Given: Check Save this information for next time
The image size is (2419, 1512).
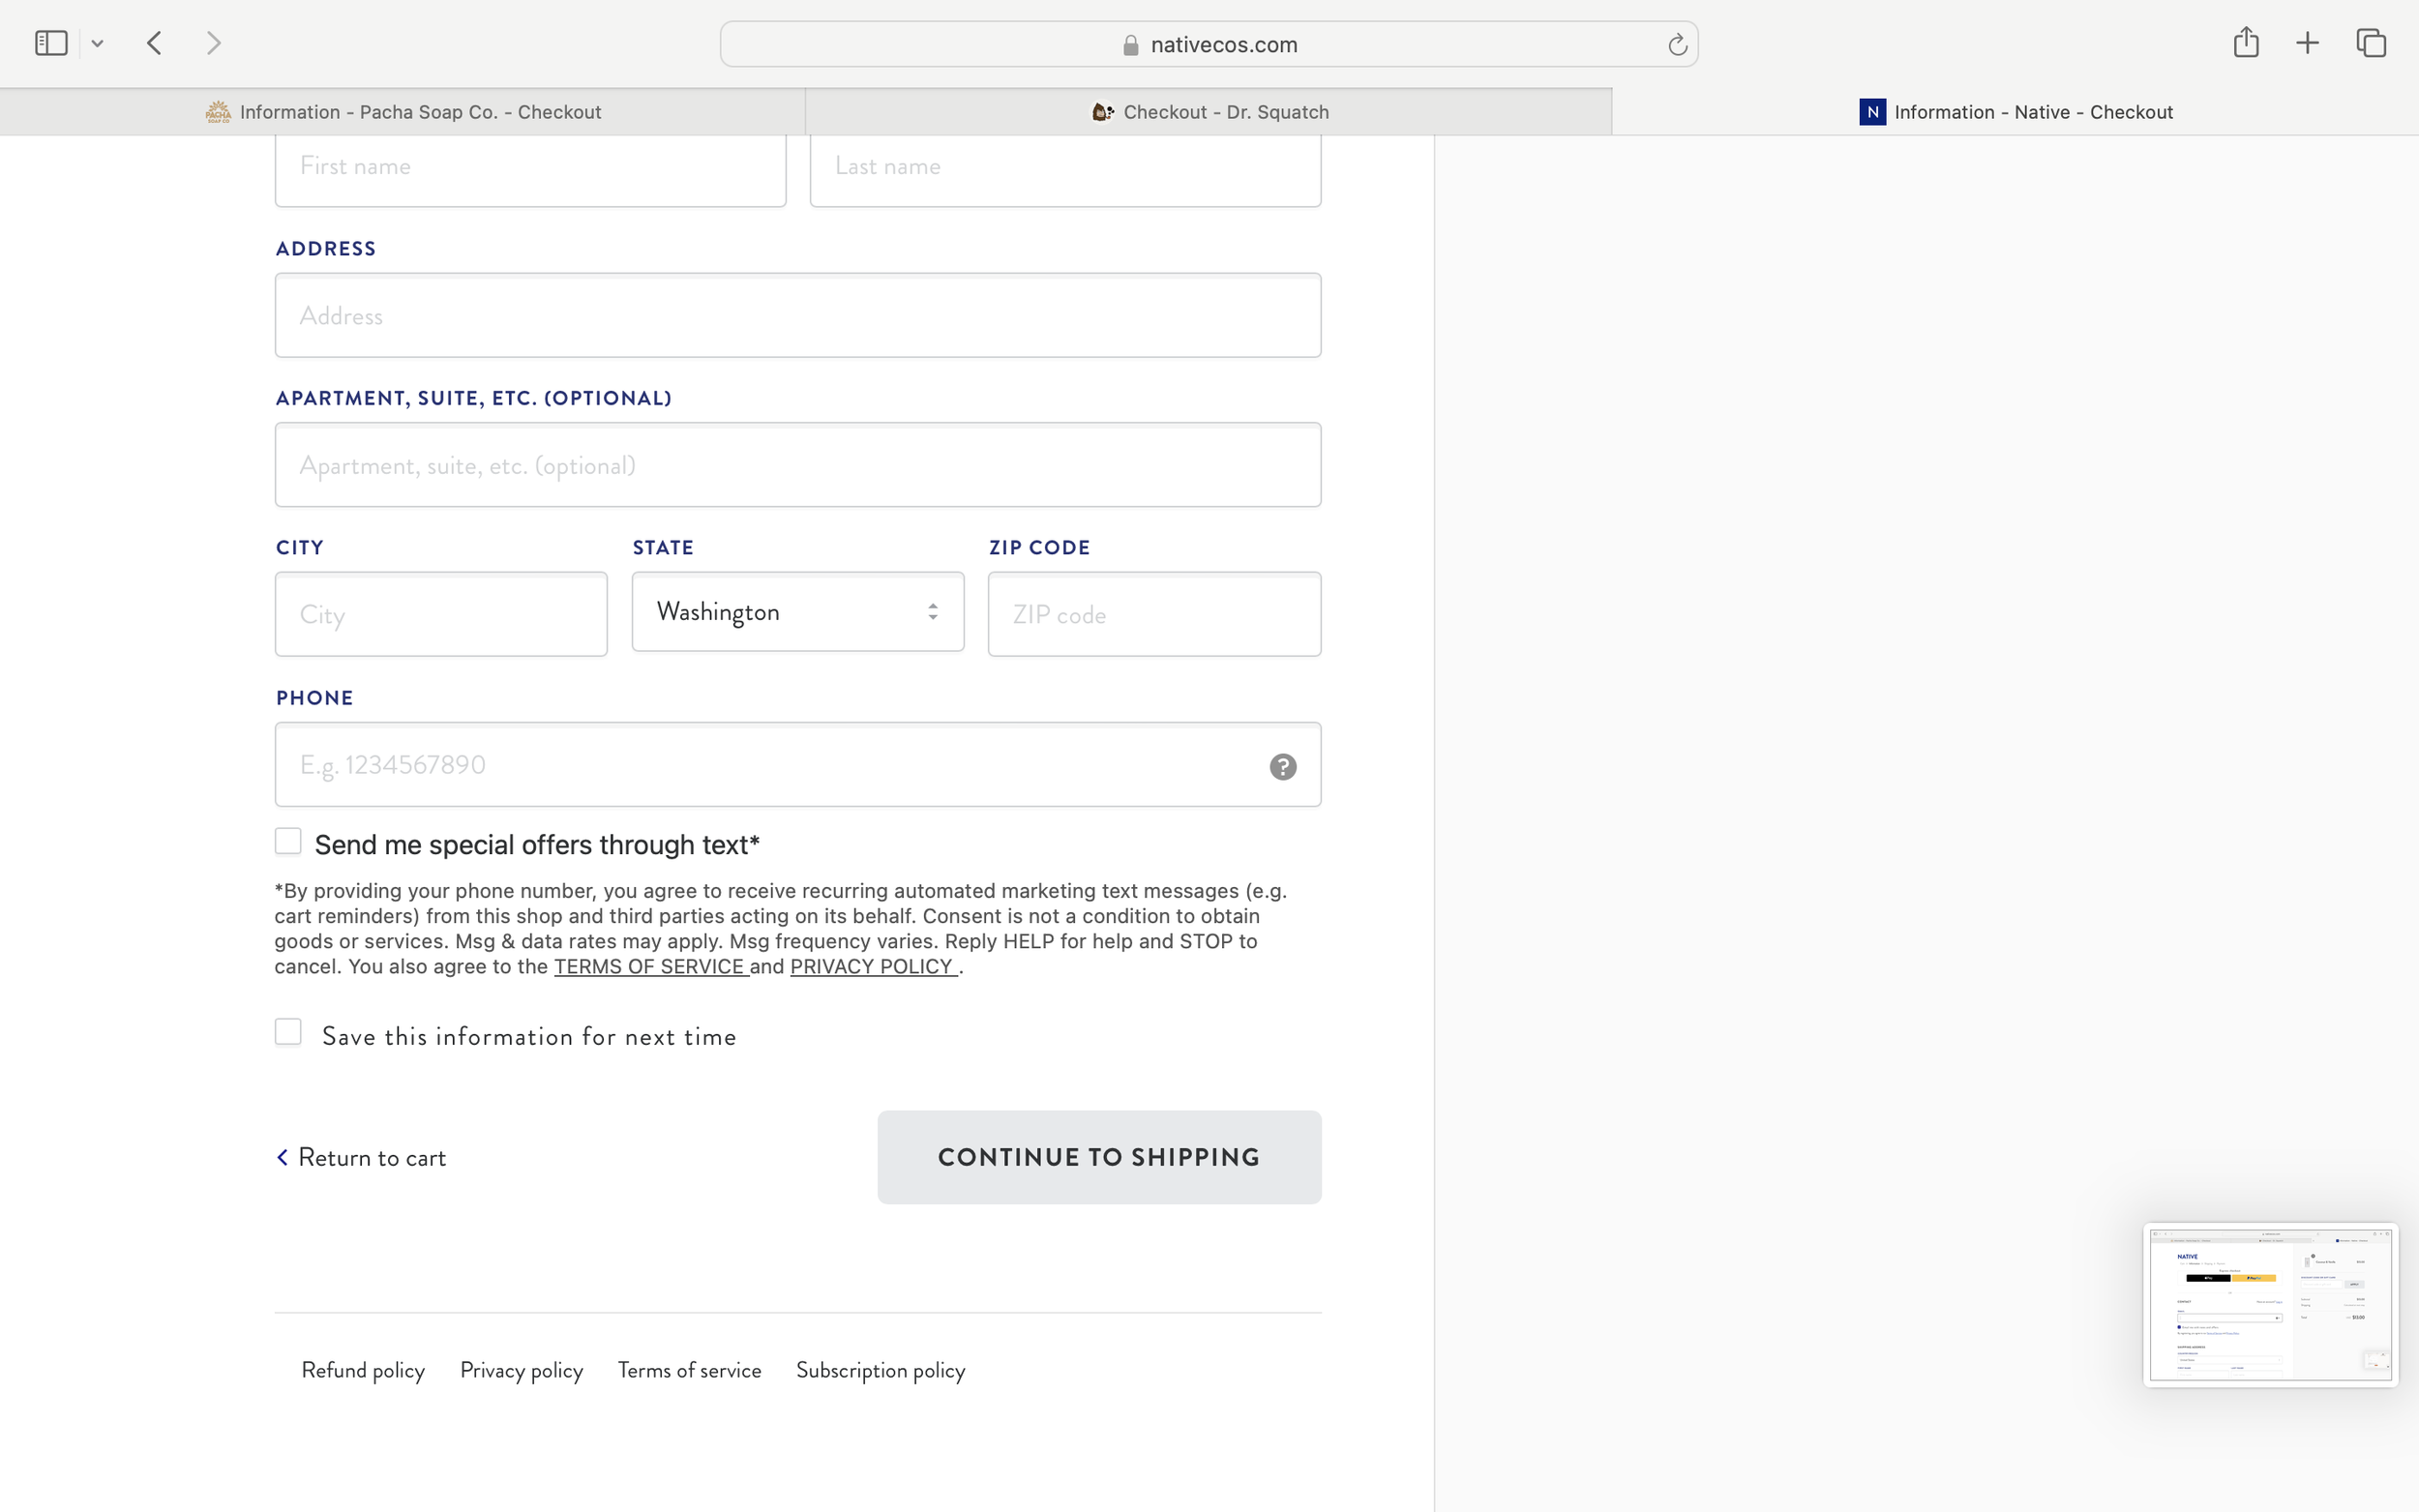Looking at the screenshot, I should (288, 1031).
